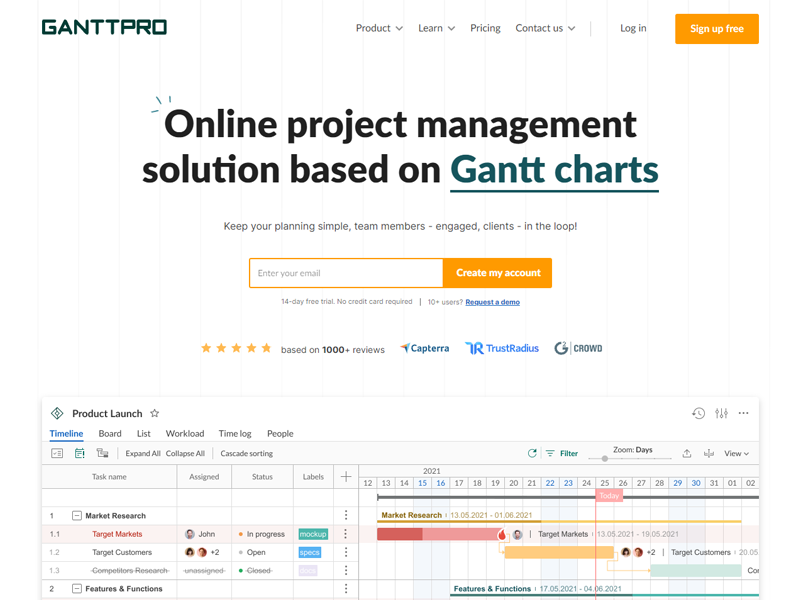Click John's avatar in Assigned column

pyautogui.click(x=190, y=534)
